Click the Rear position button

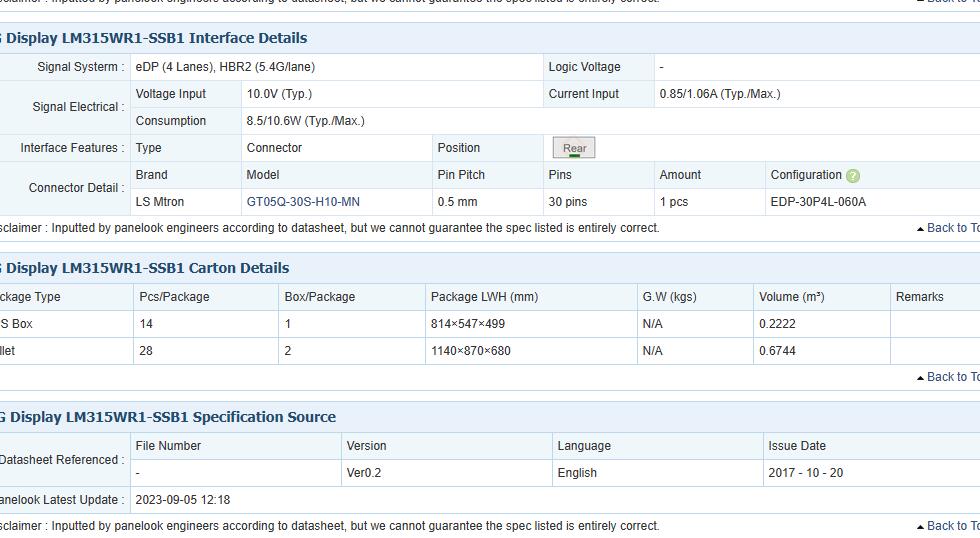click(574, 148)
